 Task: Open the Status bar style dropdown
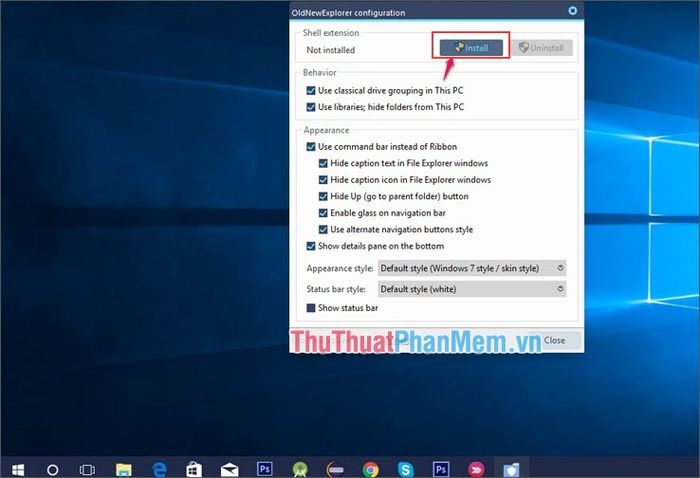(472, 289)
